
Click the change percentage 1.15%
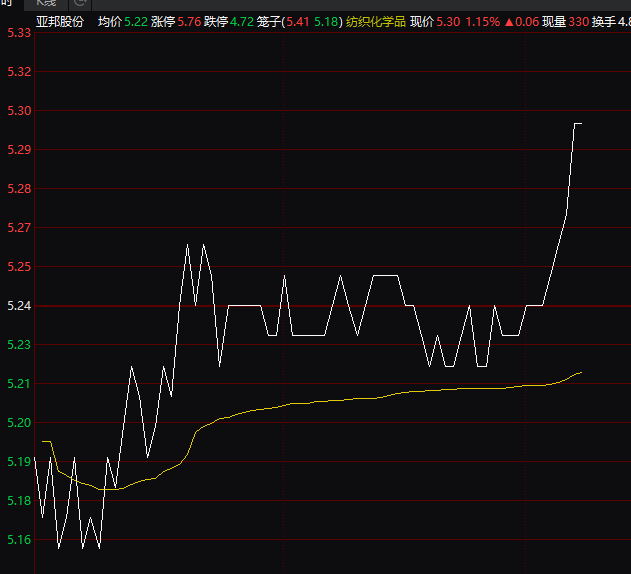pos(483,21)
